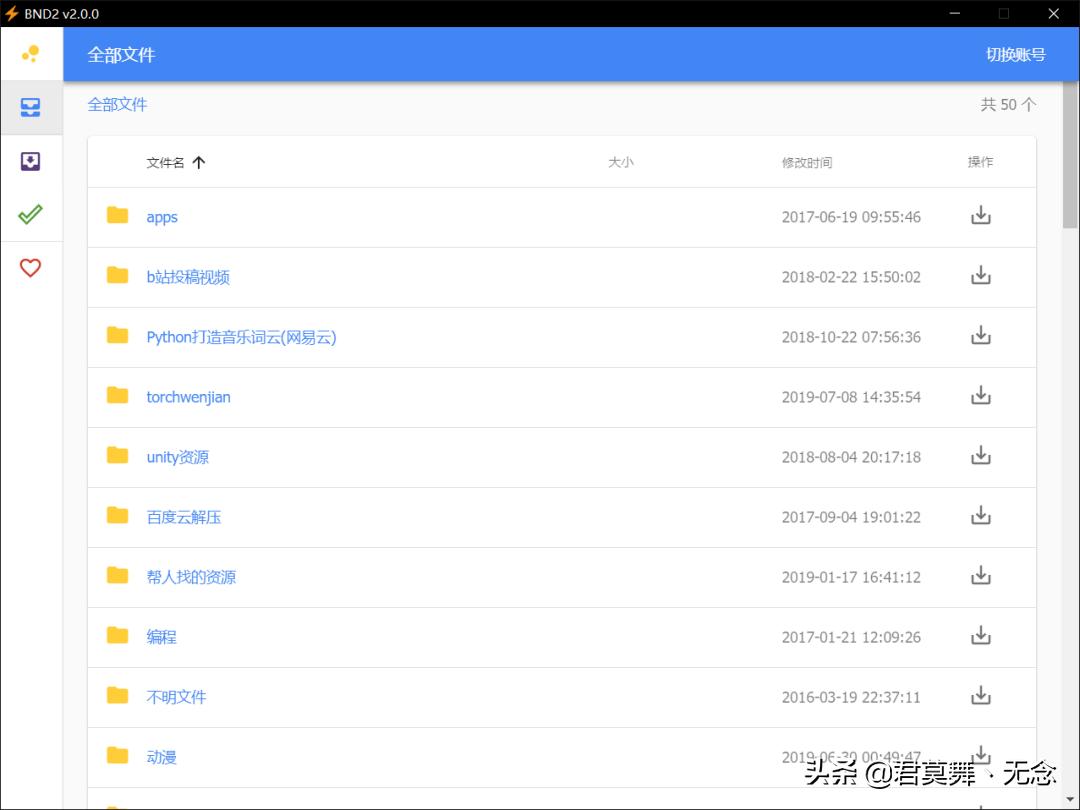Download the apps folder

(x=981, y=216)
